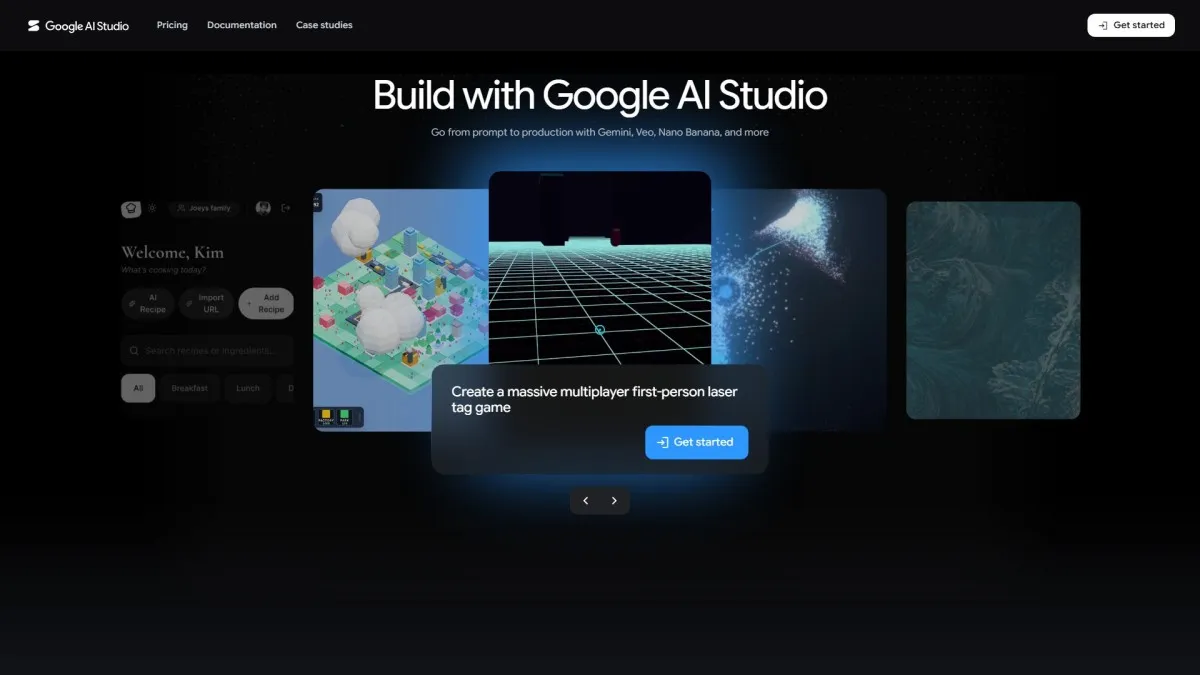Click the chef hat logo in recipe app
The width and height of the screenshot is (1200, 675).
tap(130, 208)
